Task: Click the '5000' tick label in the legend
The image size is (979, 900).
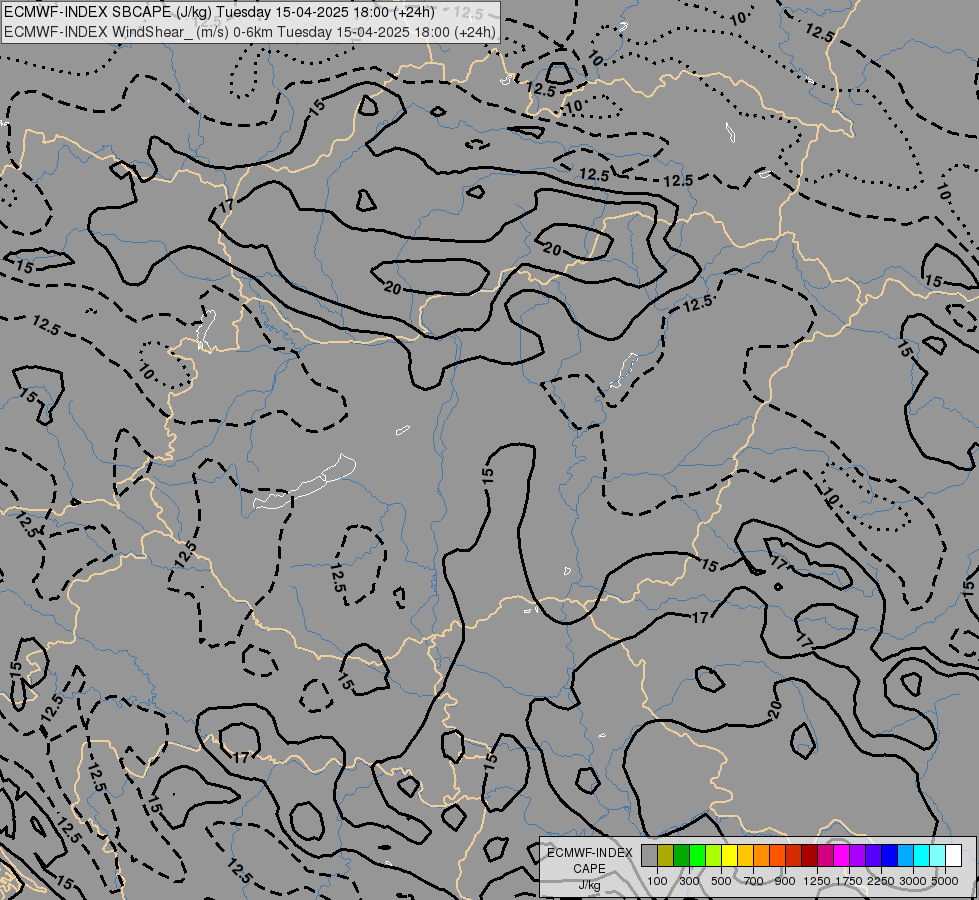Action: point(945,881)
